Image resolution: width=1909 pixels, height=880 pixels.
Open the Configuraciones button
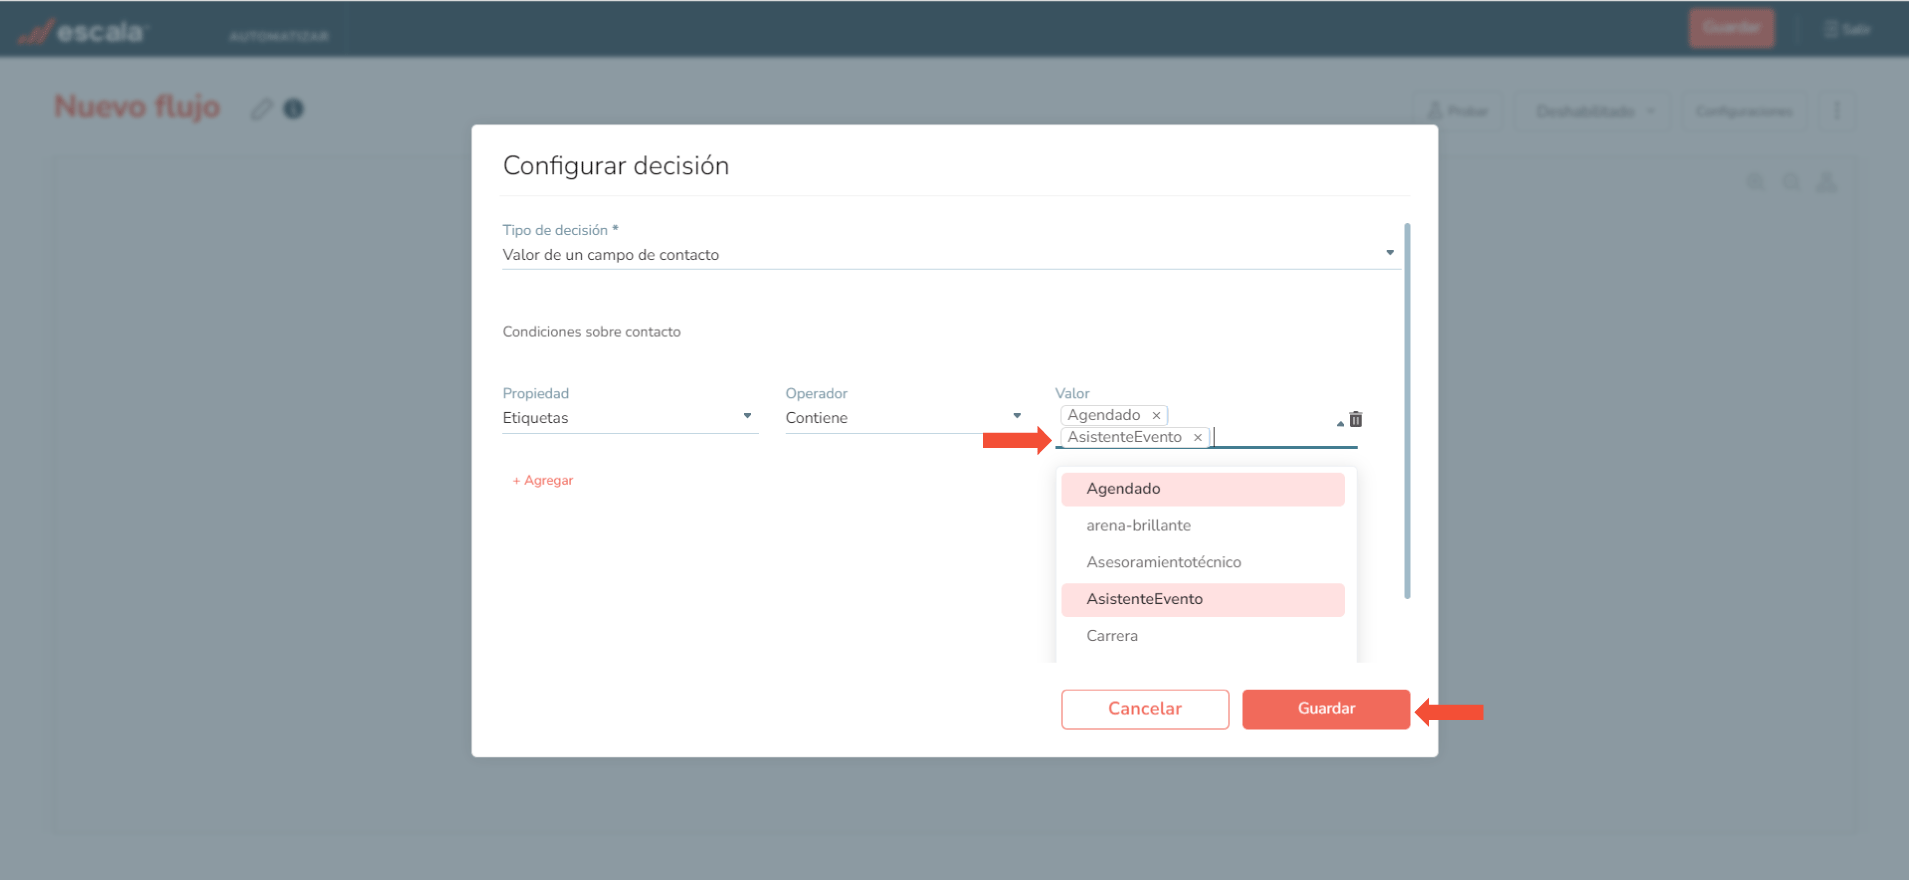1743,111
